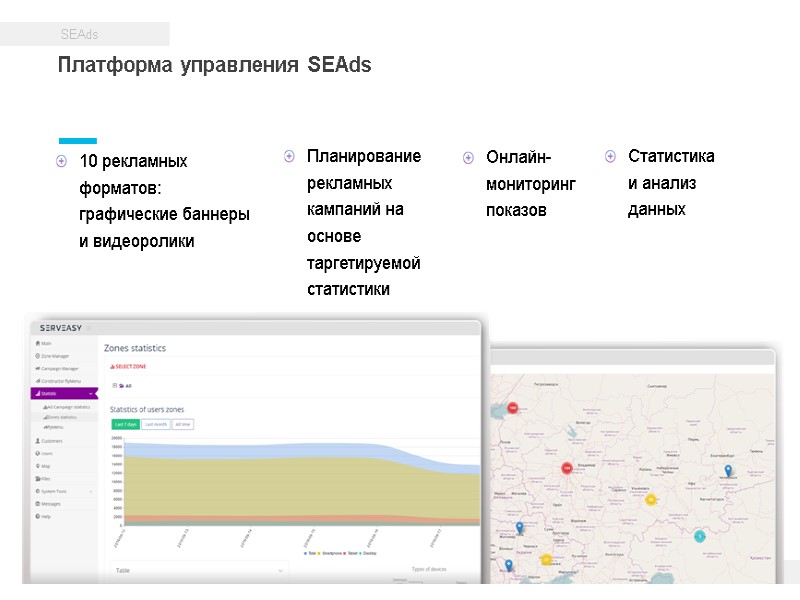The height and width of the screenshot is (600, 800).
Task: Enable the 'All time' statistics range
Action: [x=183, y=425]
